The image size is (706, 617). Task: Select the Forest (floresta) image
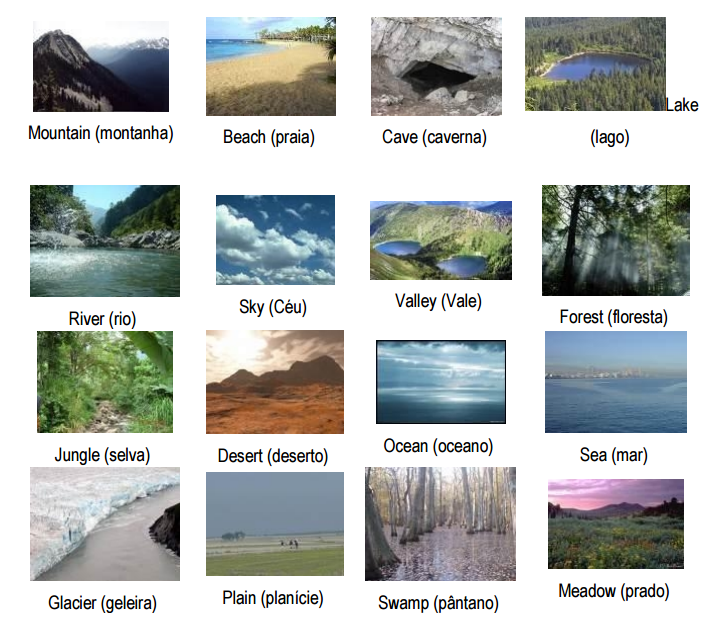coord(616,240)
